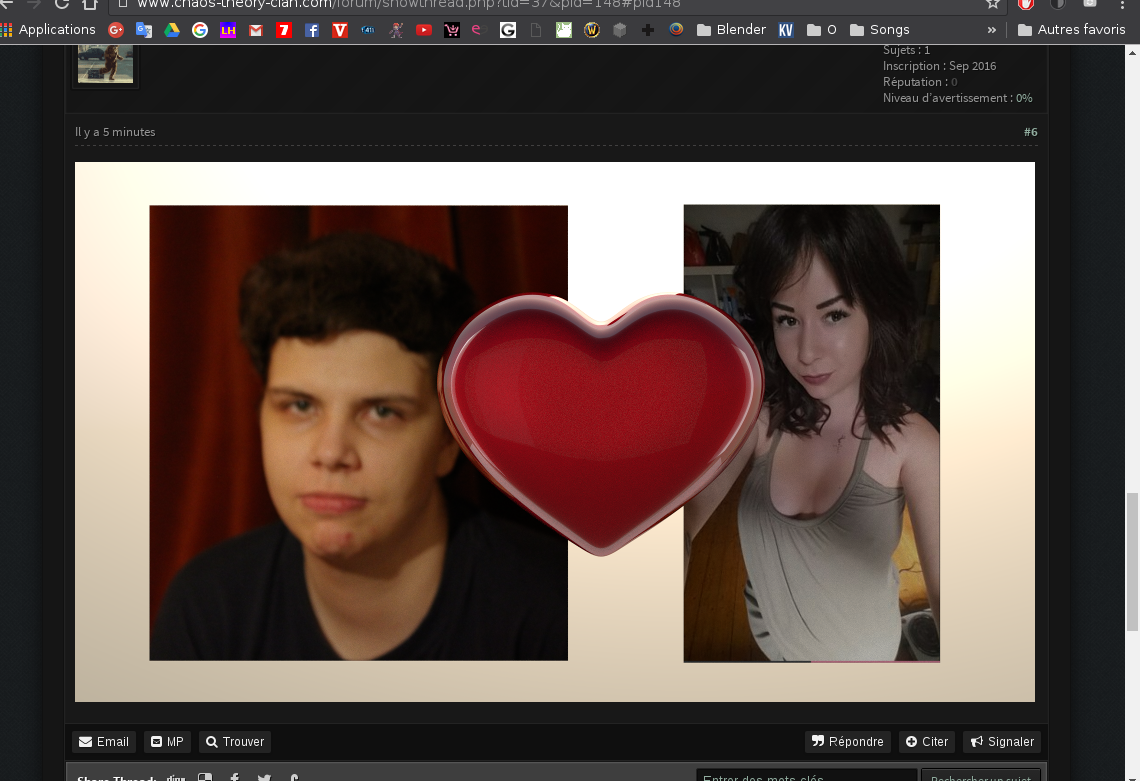Viewport: 1140px width, 781px height.
Task: Open the Google Drive bookmark
Action: pyautogui.click(x=172, y=30)
